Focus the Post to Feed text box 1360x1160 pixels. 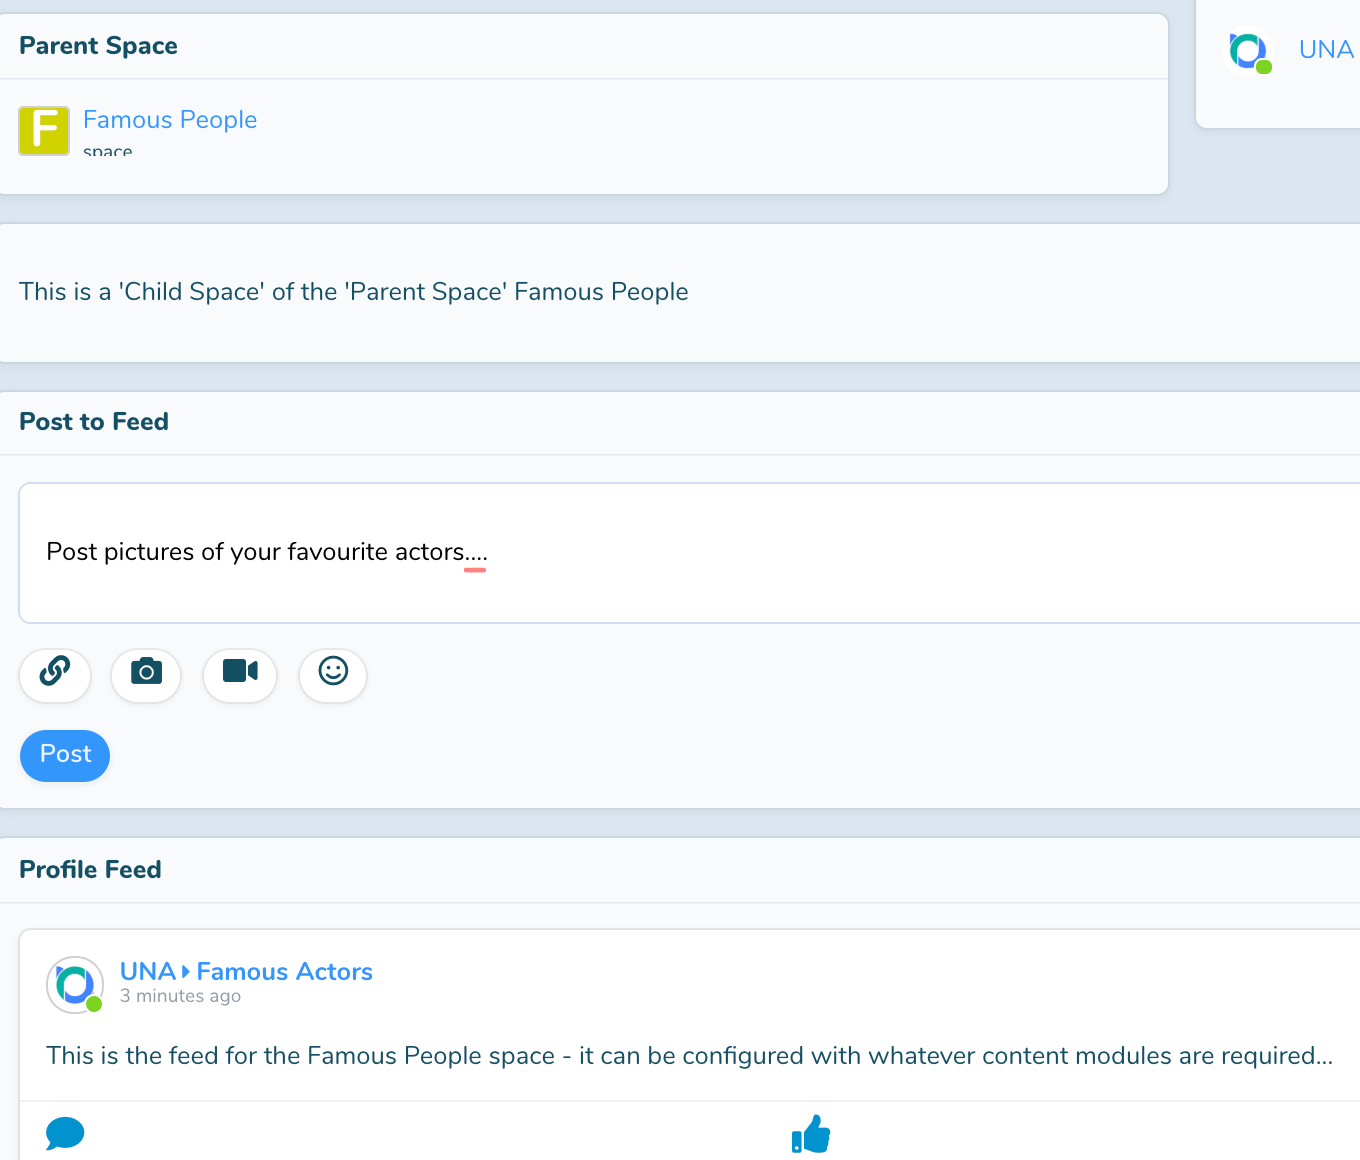pyautogui.click(x=690, y=552)
